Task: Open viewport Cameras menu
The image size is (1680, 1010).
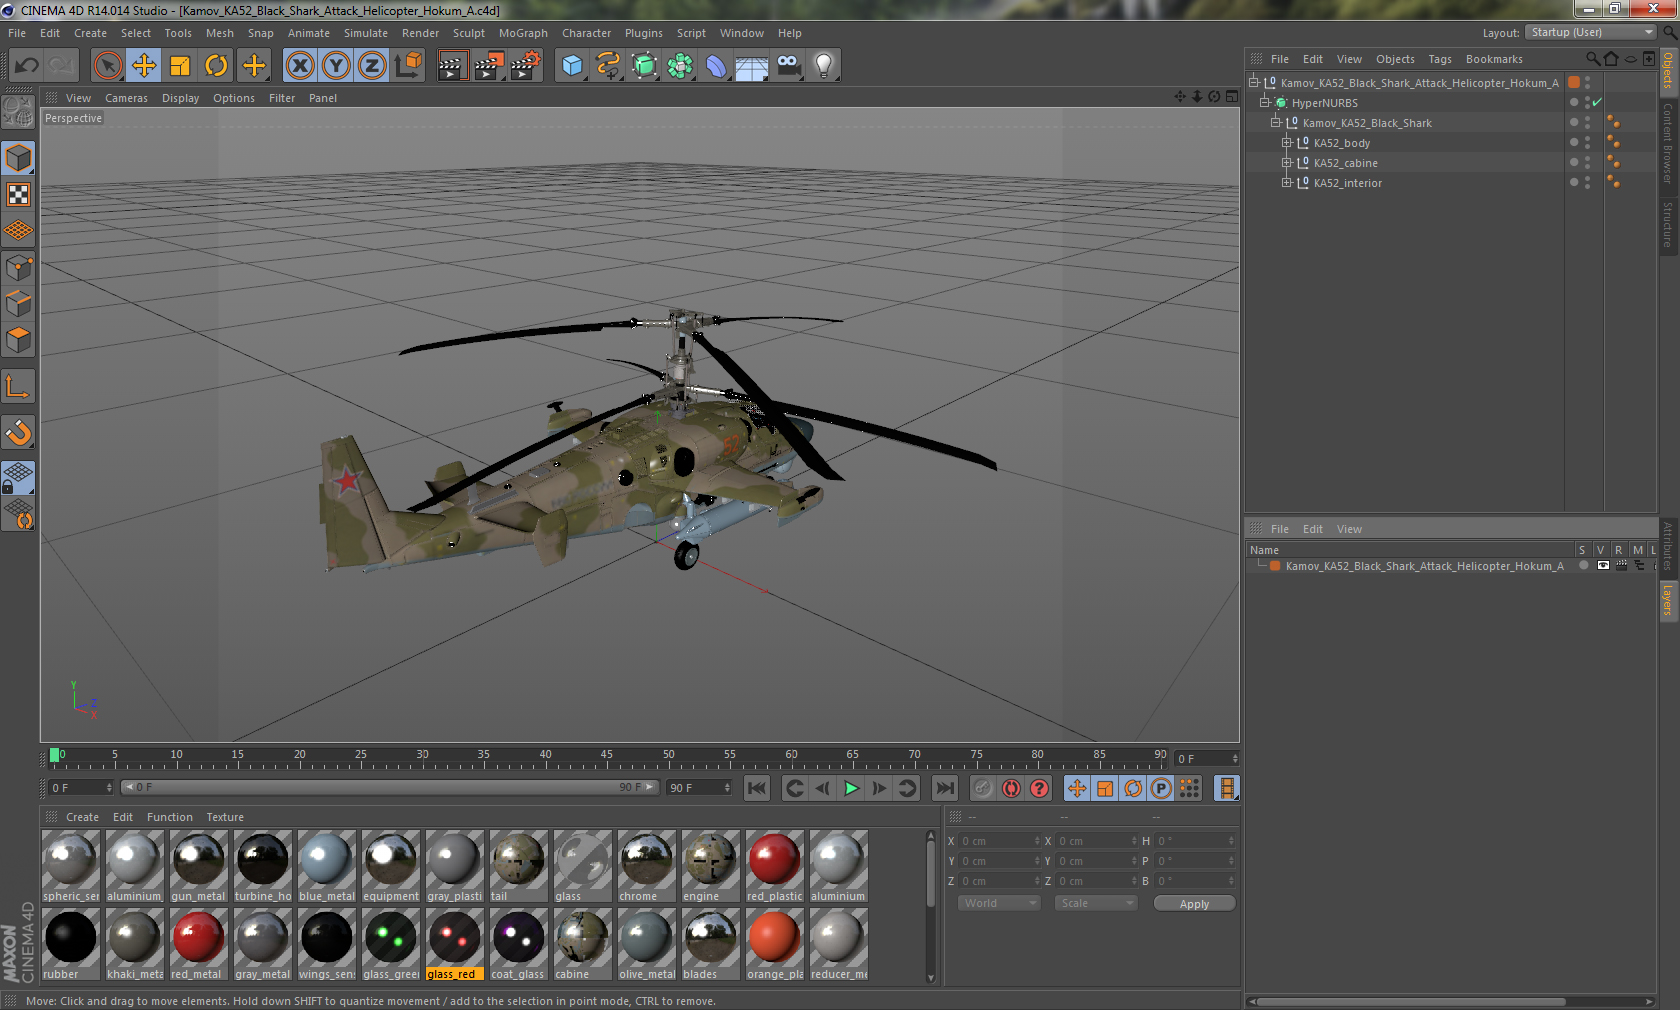Action: [126, 98]
